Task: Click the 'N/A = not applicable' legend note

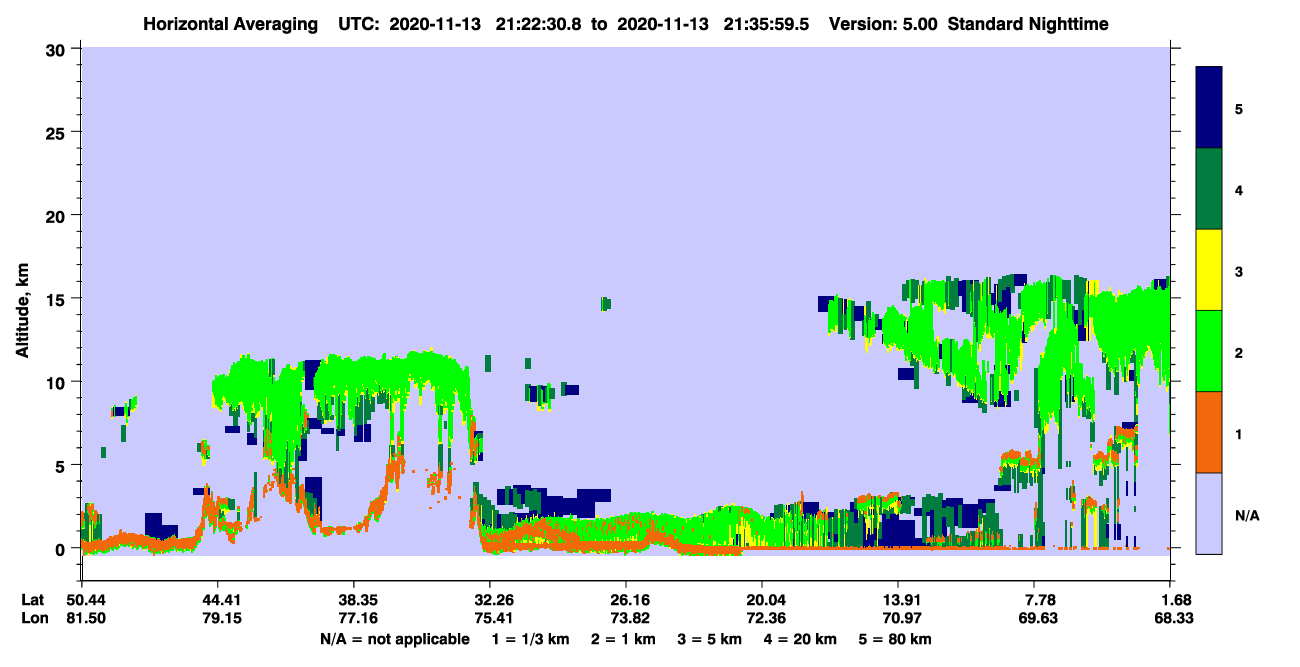Action: tap(394, 639)
